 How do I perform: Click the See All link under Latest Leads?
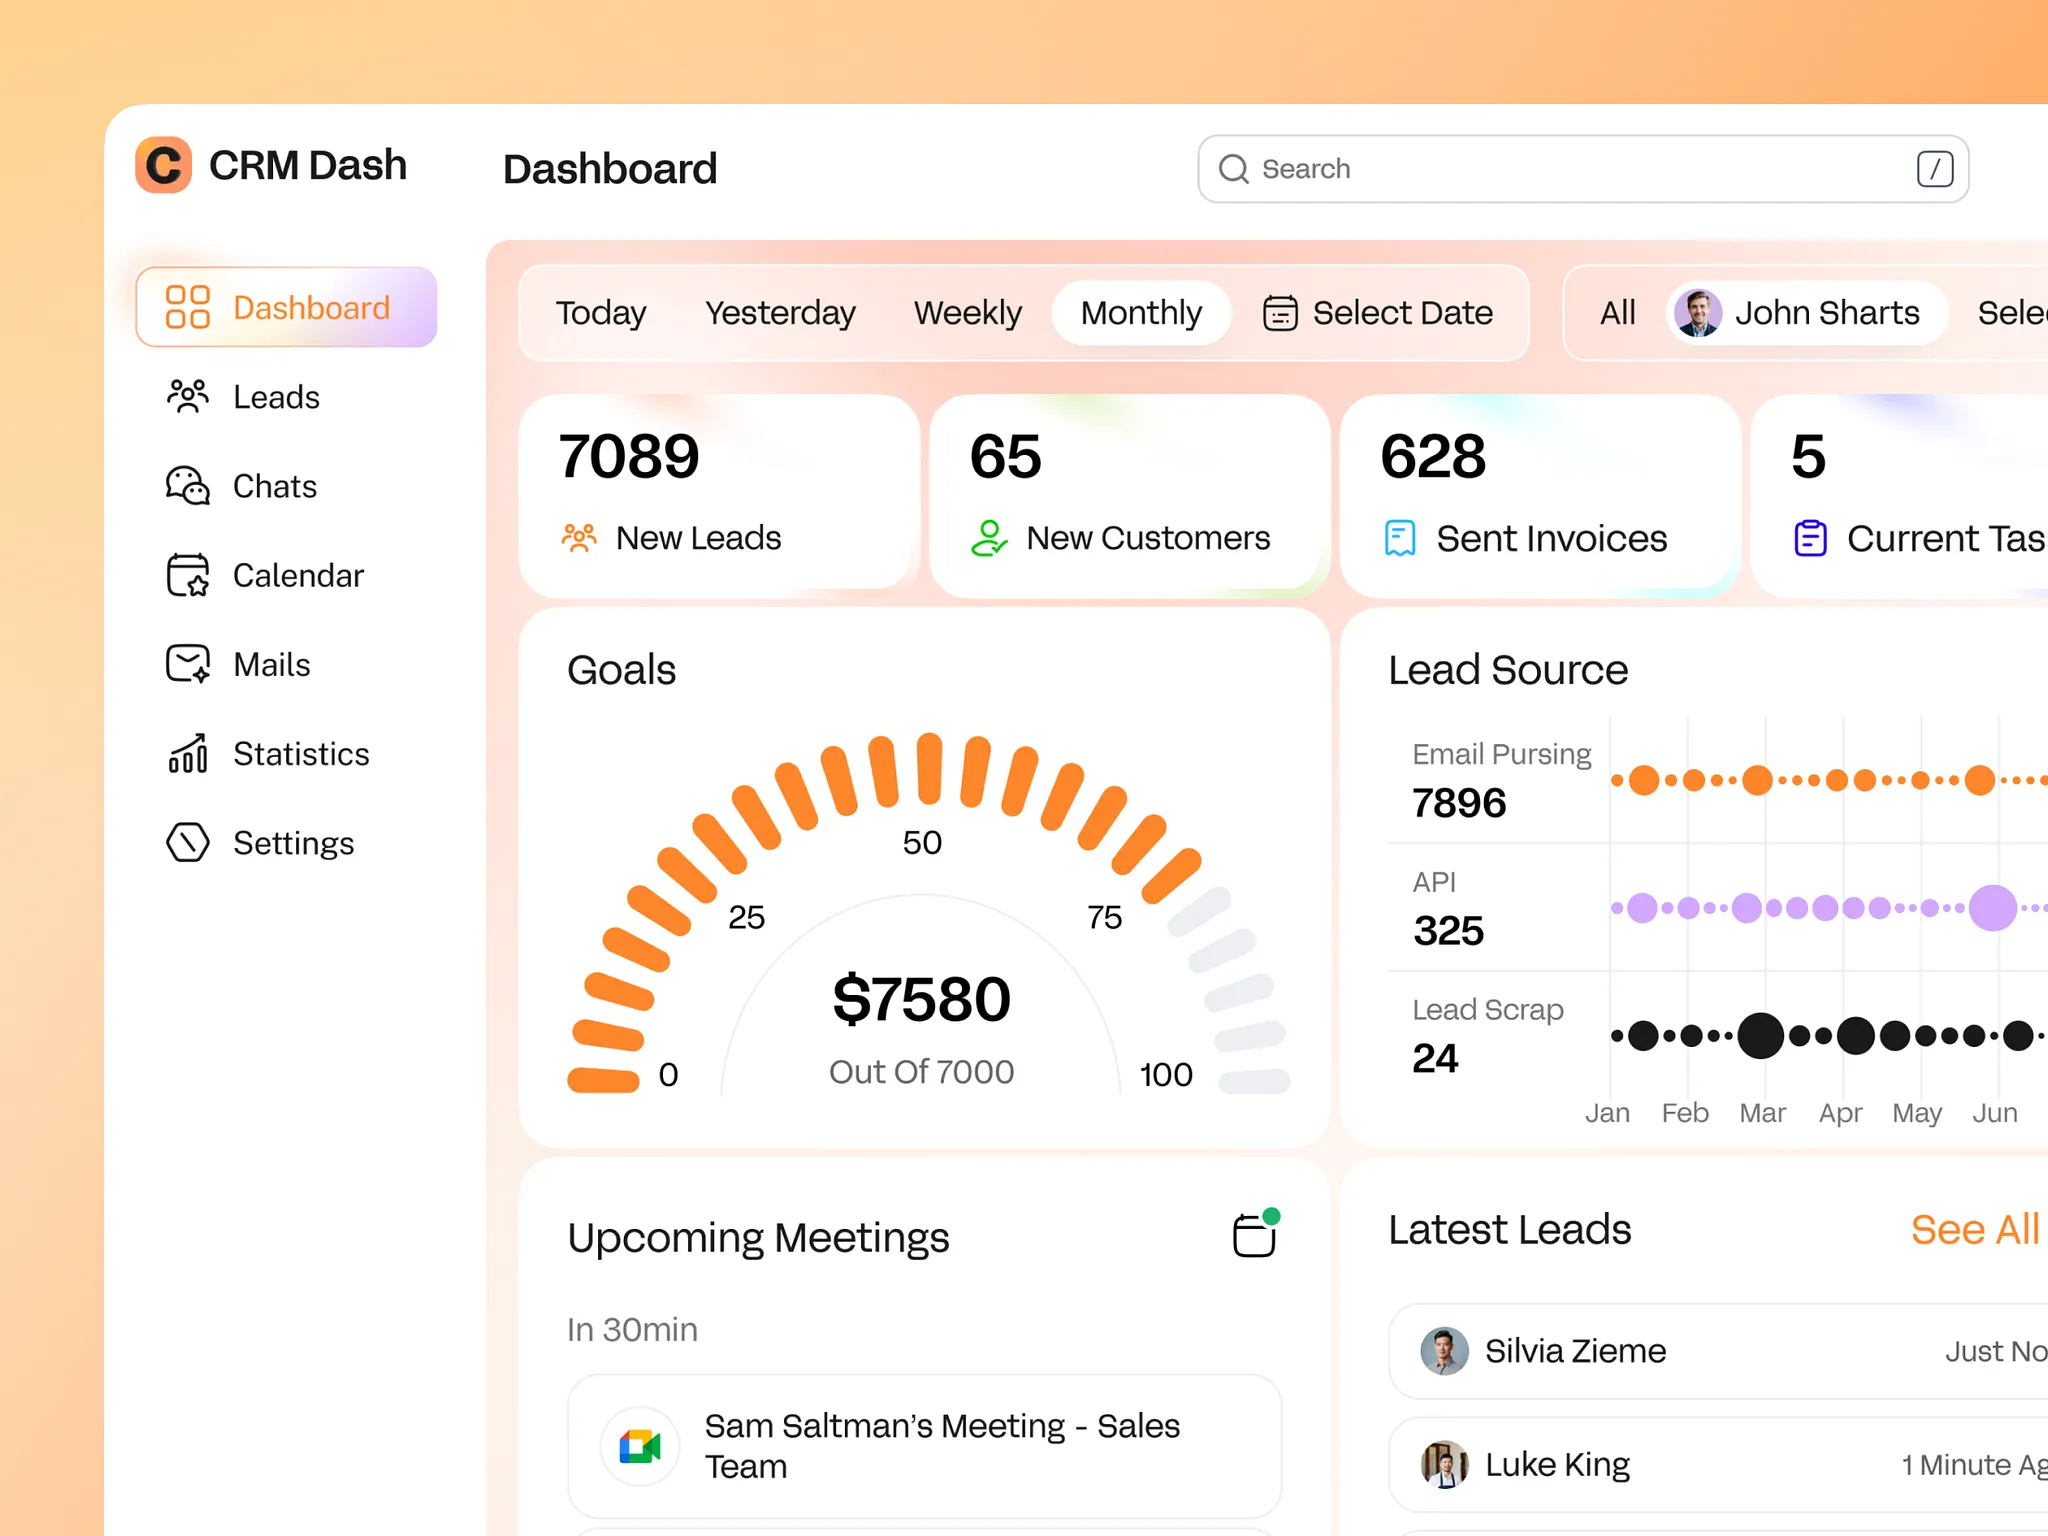pyautogui.click(x=1975, y=1229)
